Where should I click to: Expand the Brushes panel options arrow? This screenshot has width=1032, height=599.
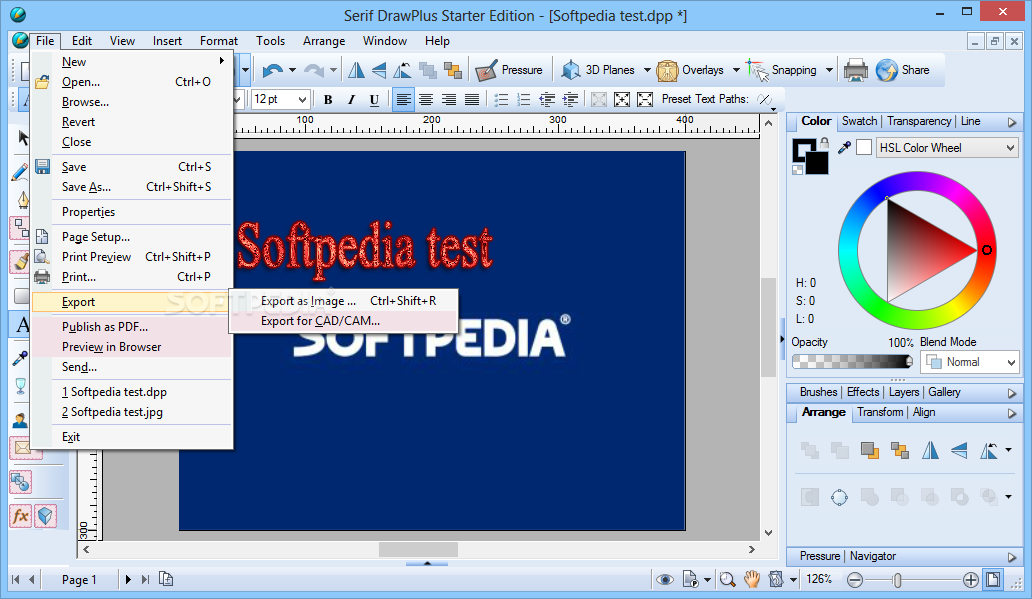click(x=1012, y=393)
